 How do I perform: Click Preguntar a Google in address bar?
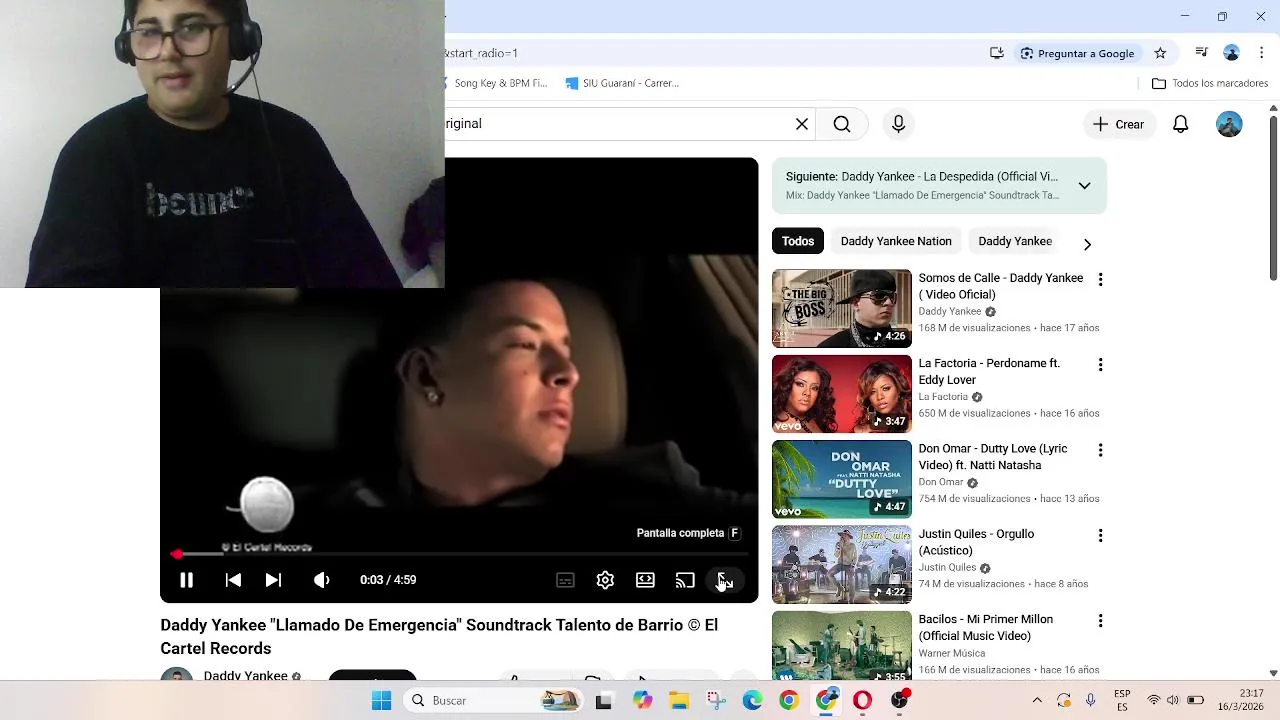click(1077, 53)
